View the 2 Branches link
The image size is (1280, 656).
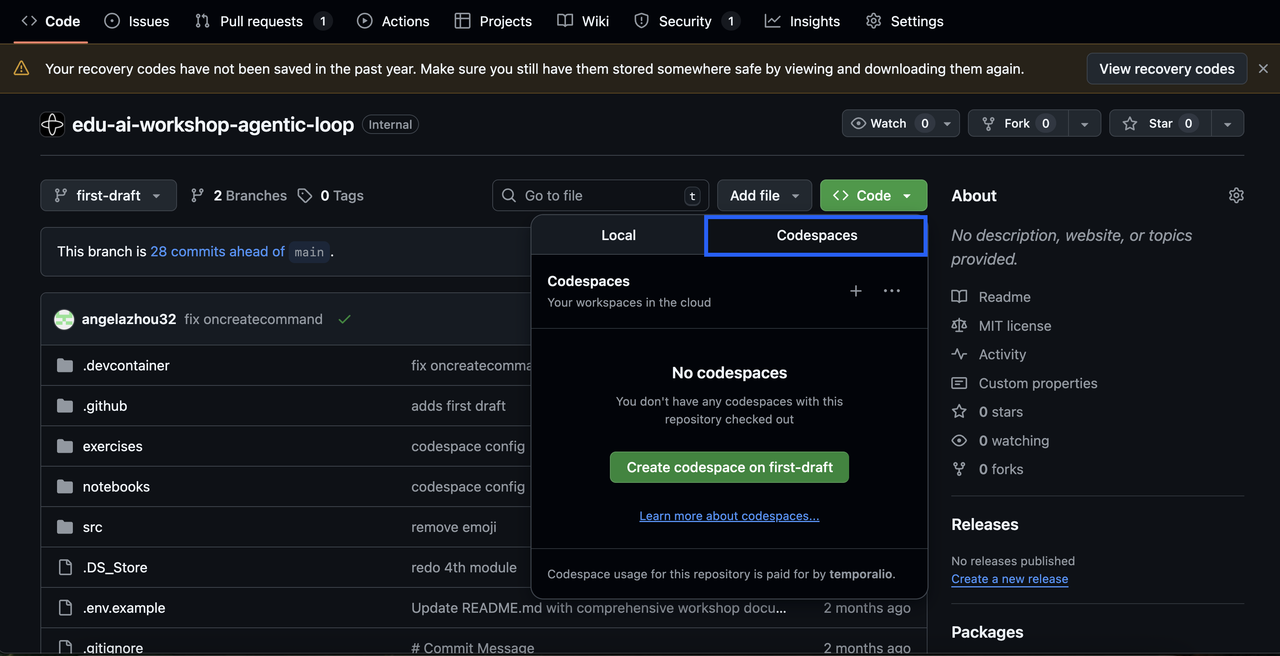(239, 195)
